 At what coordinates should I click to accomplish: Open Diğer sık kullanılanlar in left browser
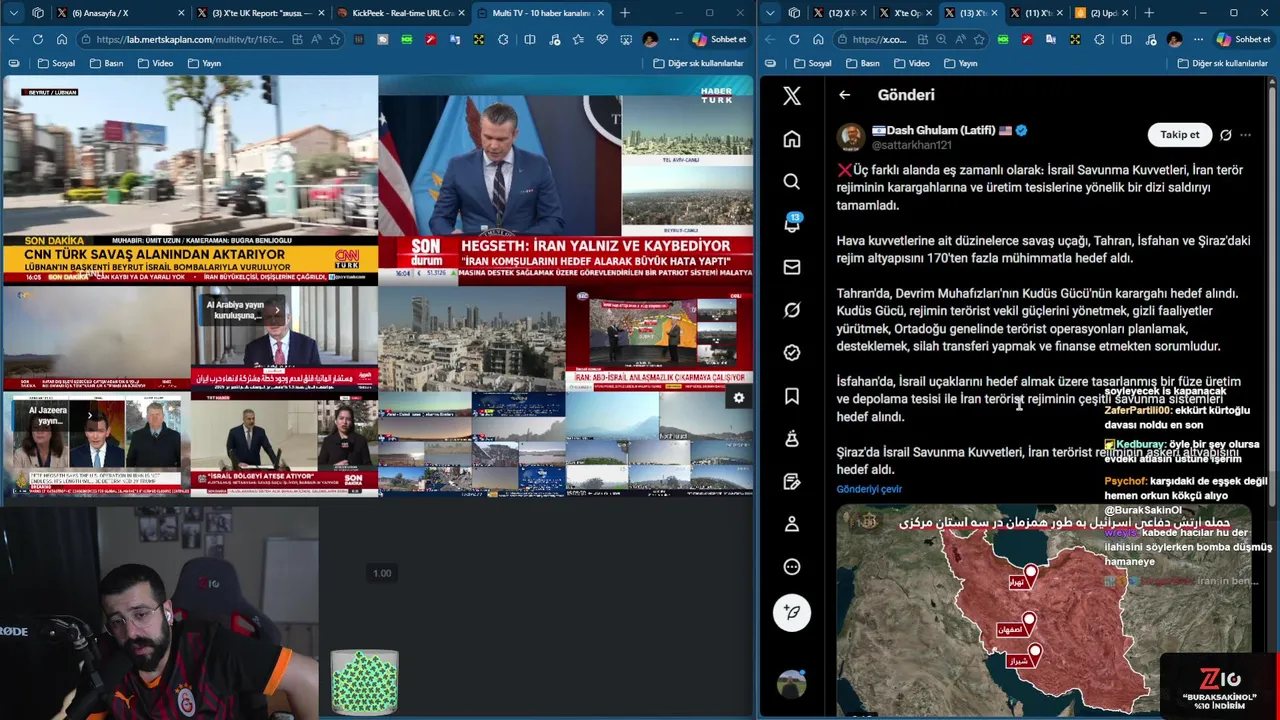[698, 63]
